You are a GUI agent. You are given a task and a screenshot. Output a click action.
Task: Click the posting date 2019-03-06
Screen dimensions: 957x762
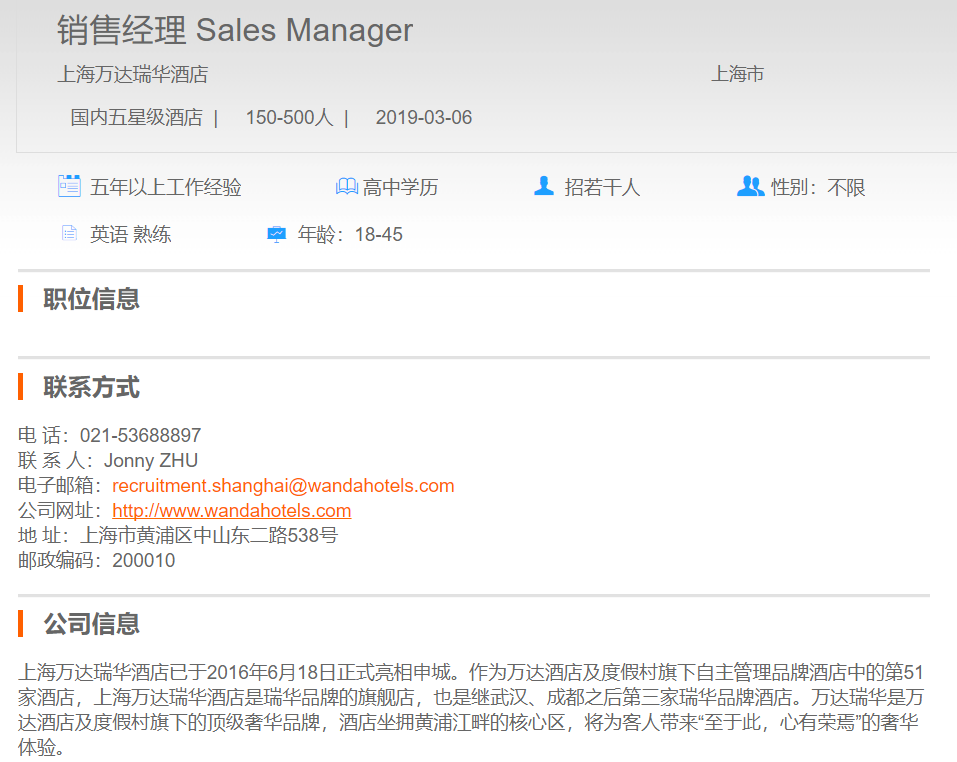tap(423, 118)
